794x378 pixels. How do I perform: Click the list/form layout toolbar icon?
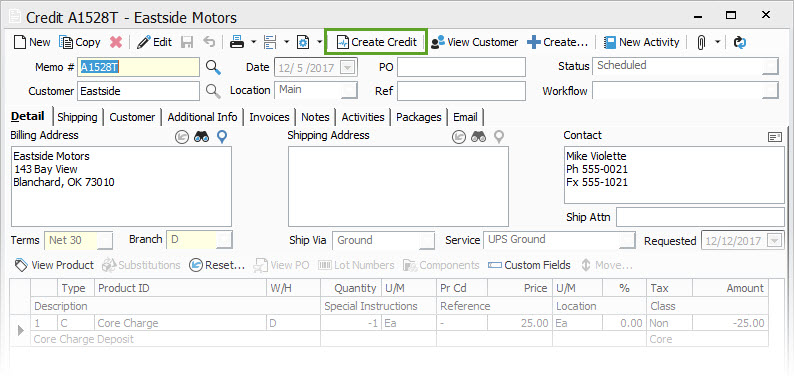pos(270,42)
